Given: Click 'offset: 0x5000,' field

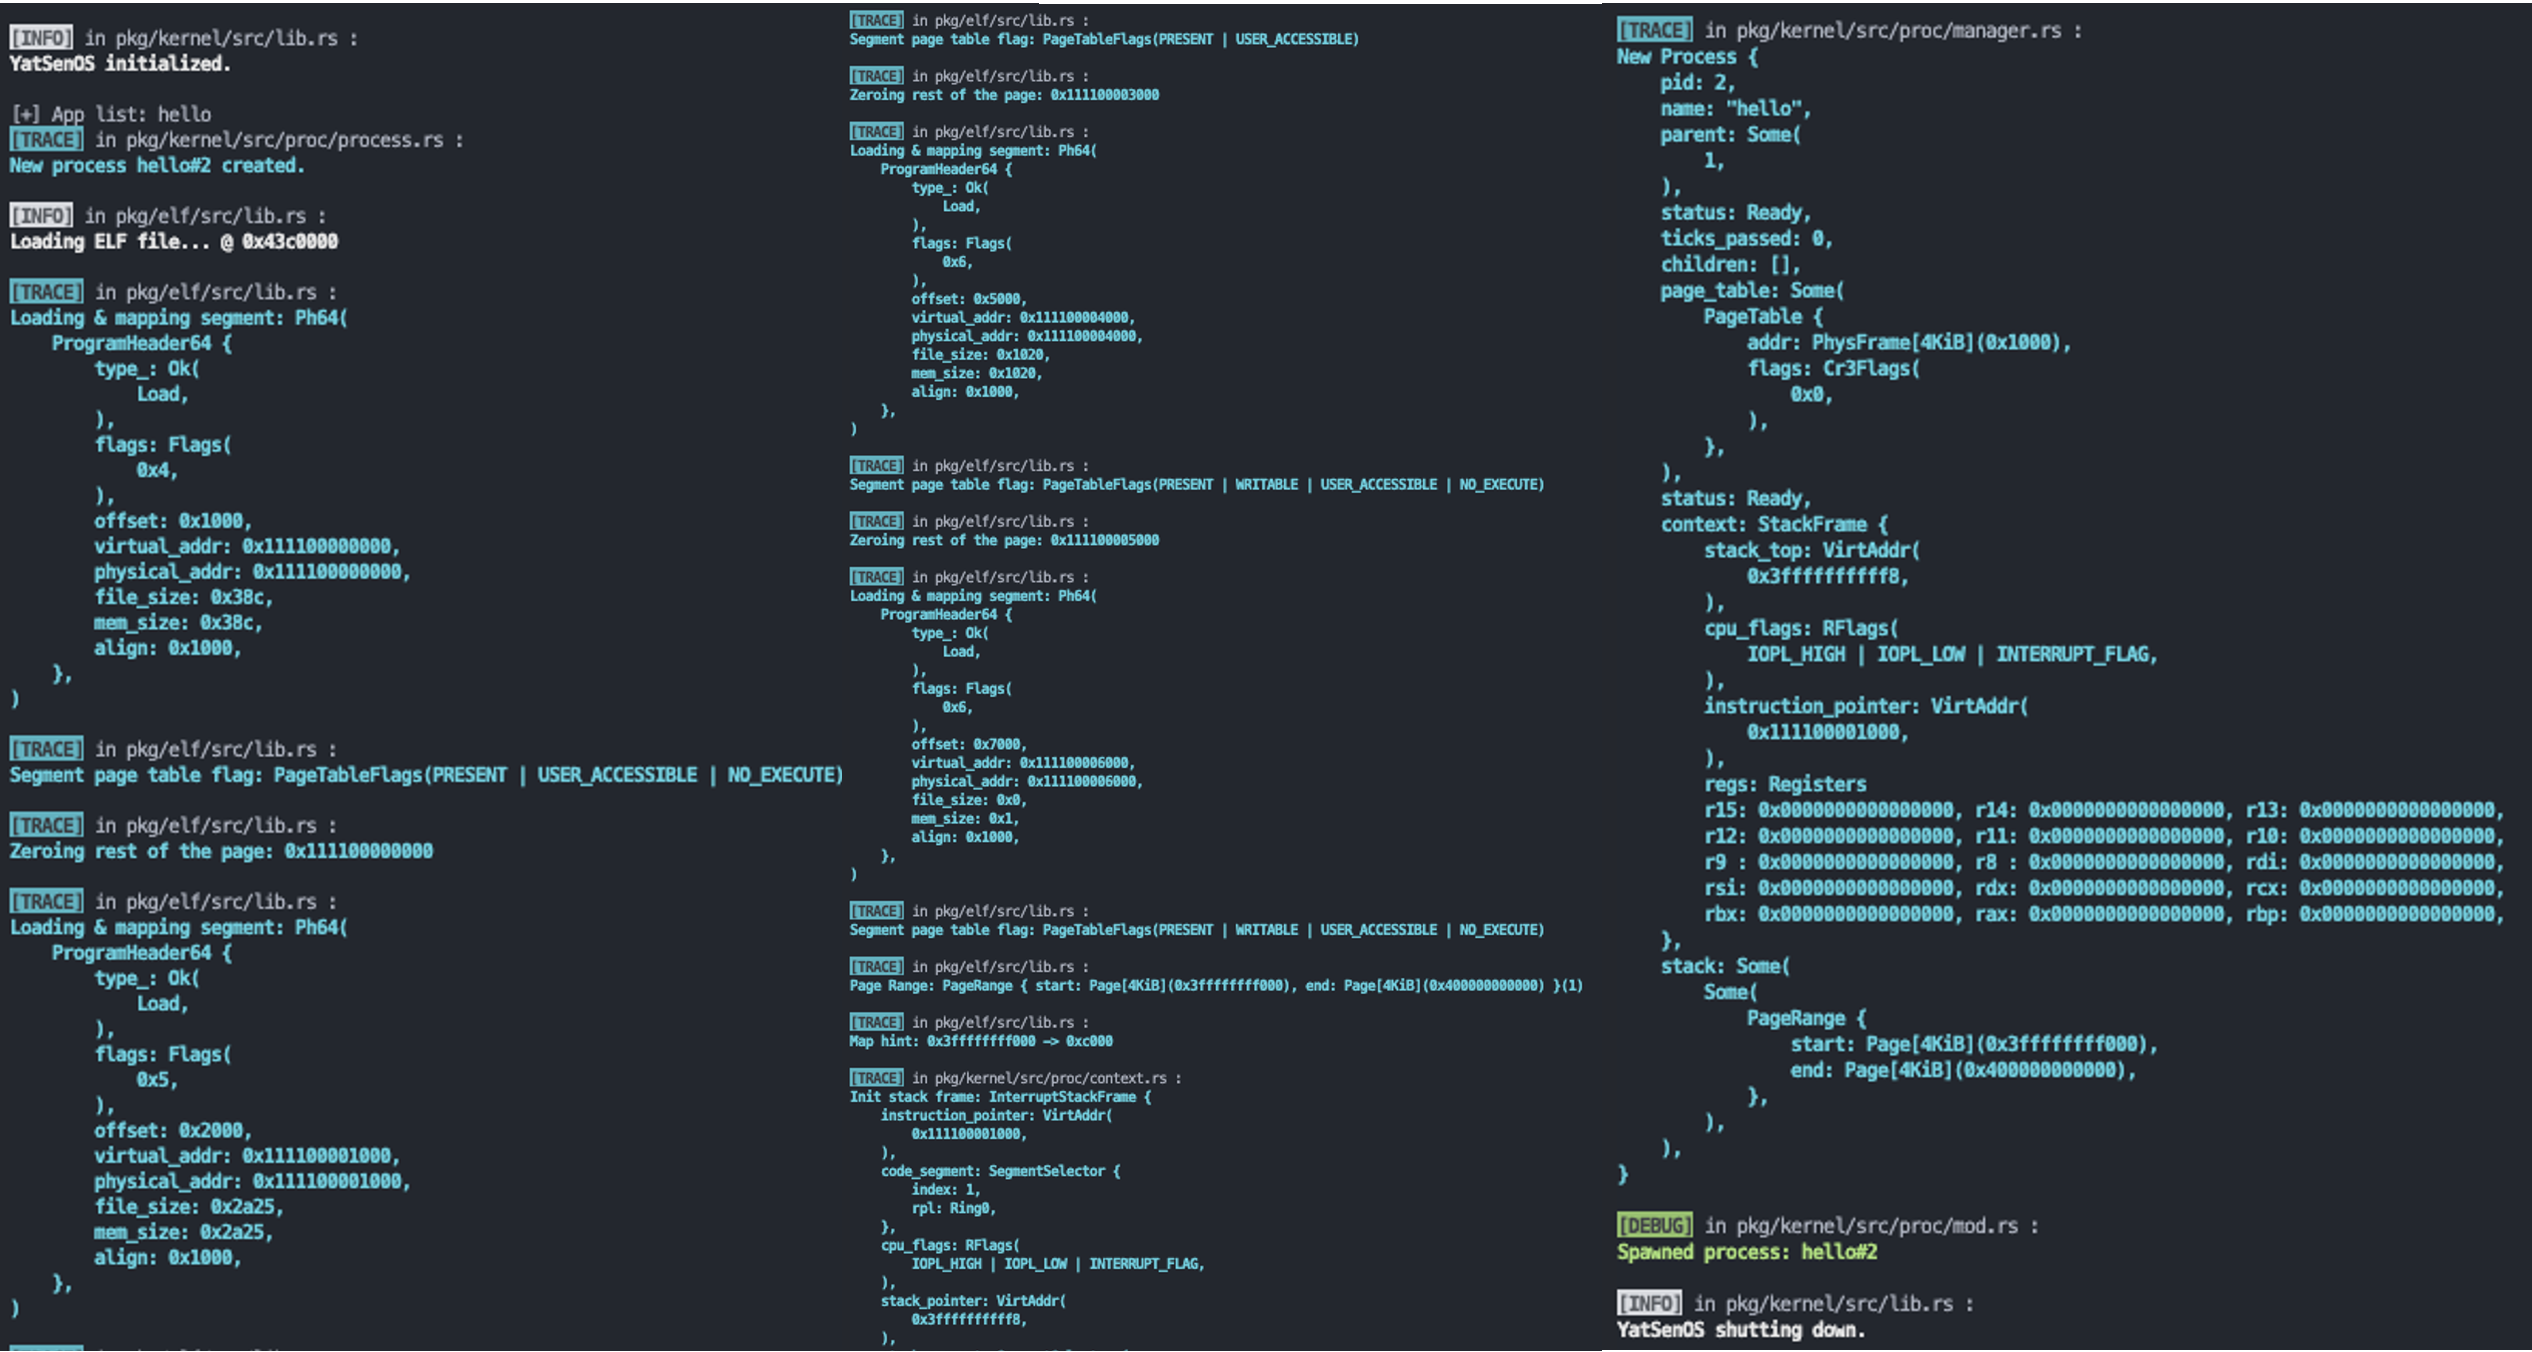Looking at the screenshot, I should [x=969, y=299].
